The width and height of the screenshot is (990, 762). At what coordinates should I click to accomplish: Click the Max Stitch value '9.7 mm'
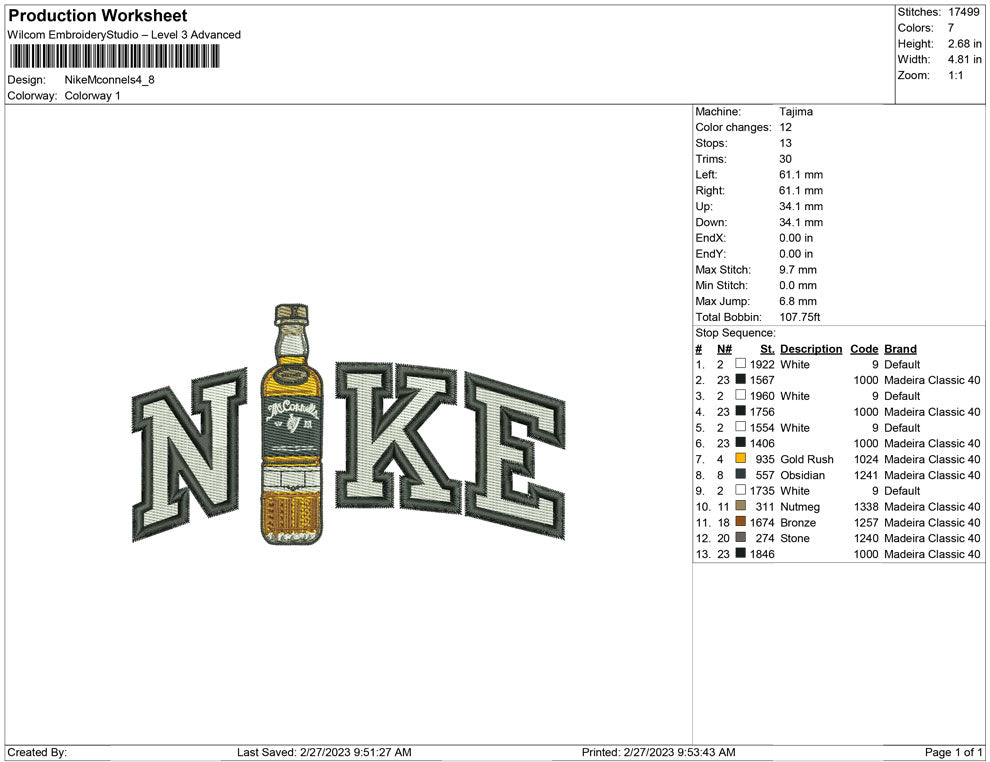click(797, 270)
